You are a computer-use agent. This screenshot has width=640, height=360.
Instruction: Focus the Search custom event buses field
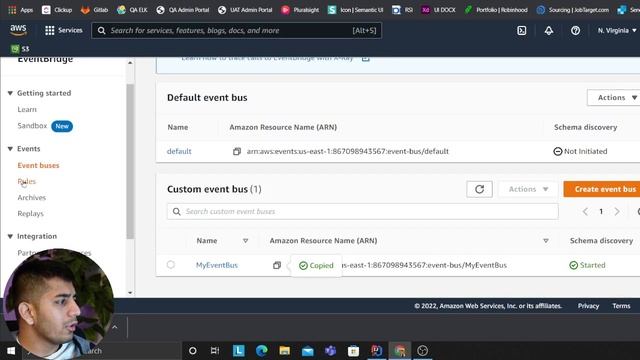click(x=362, y=211)
